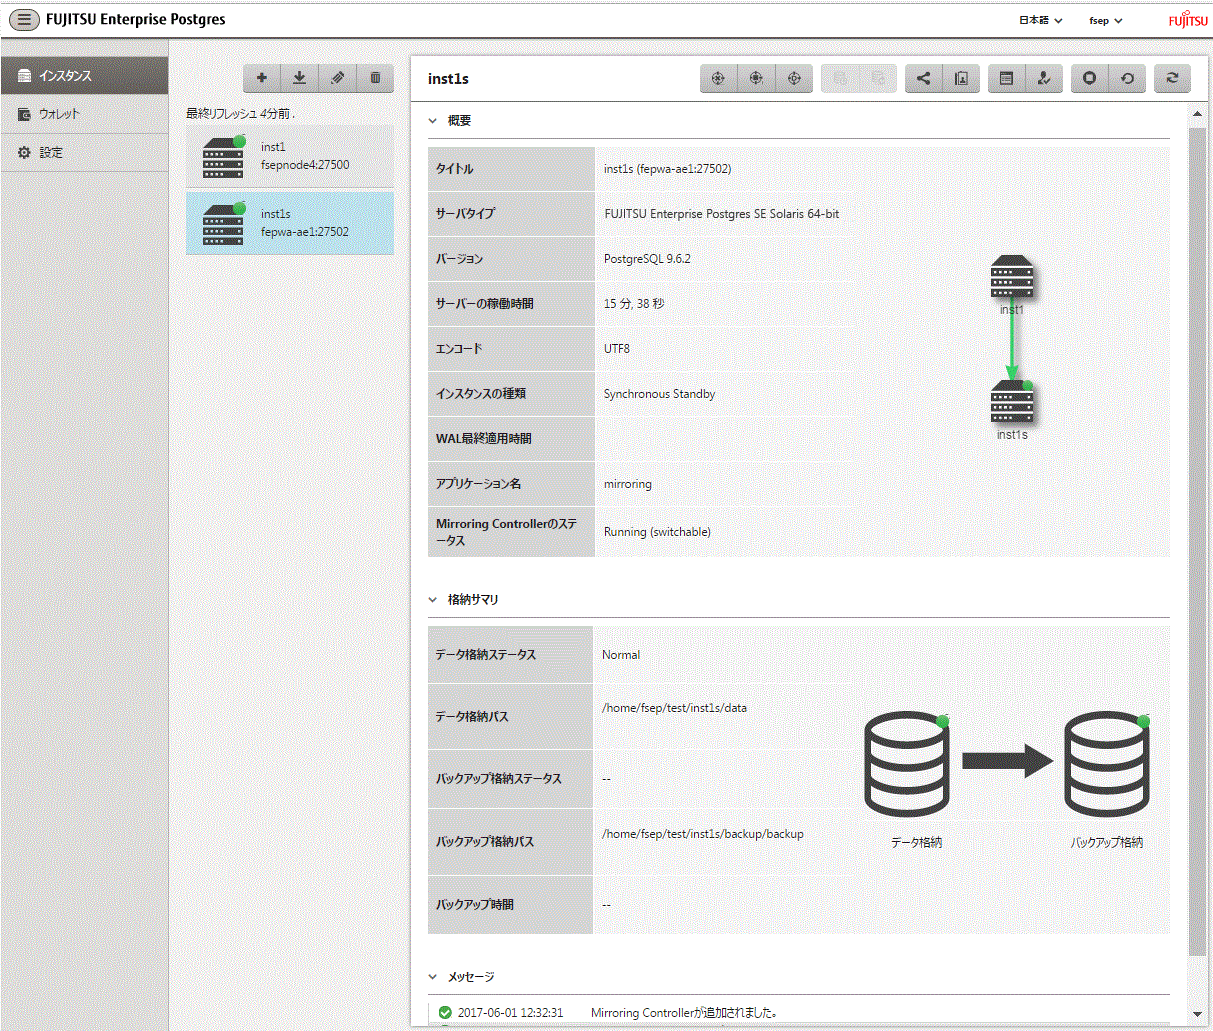This screenshot has width=1213, height=1031.
Task: Click the Normal data storage status
Action: [x=621, y=655]
